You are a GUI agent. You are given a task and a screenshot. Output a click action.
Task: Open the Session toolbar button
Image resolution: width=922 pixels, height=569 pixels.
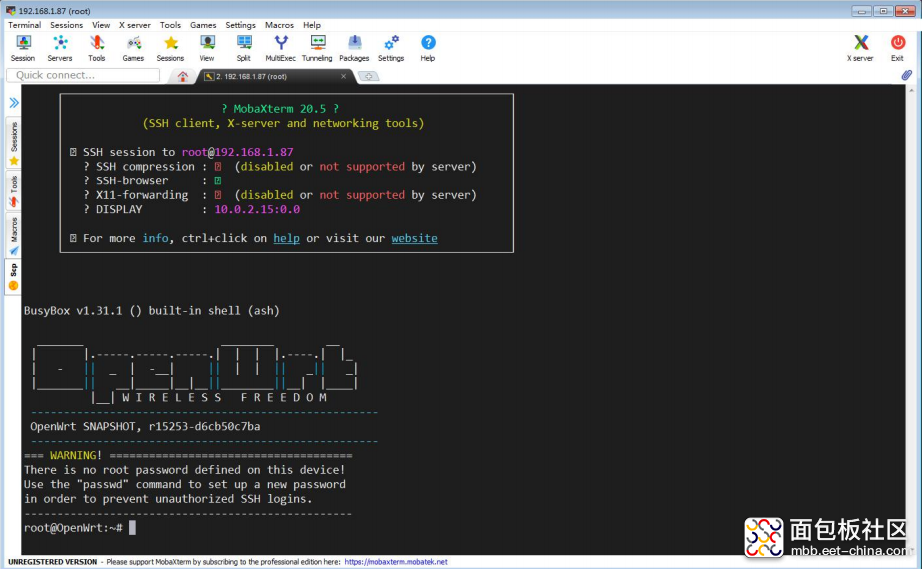[x=23, y=48]
